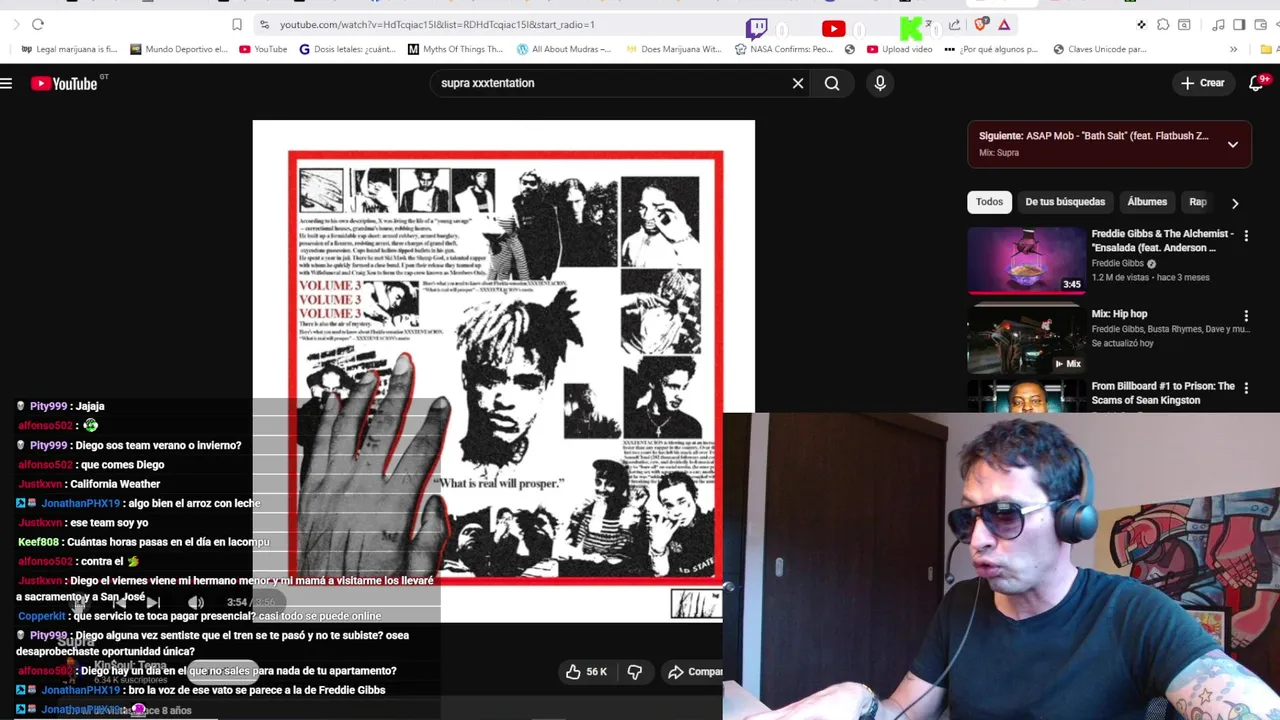Open options menu for "Mix: Hip hop"
1280x720 pixels.
click(1246, 315)
